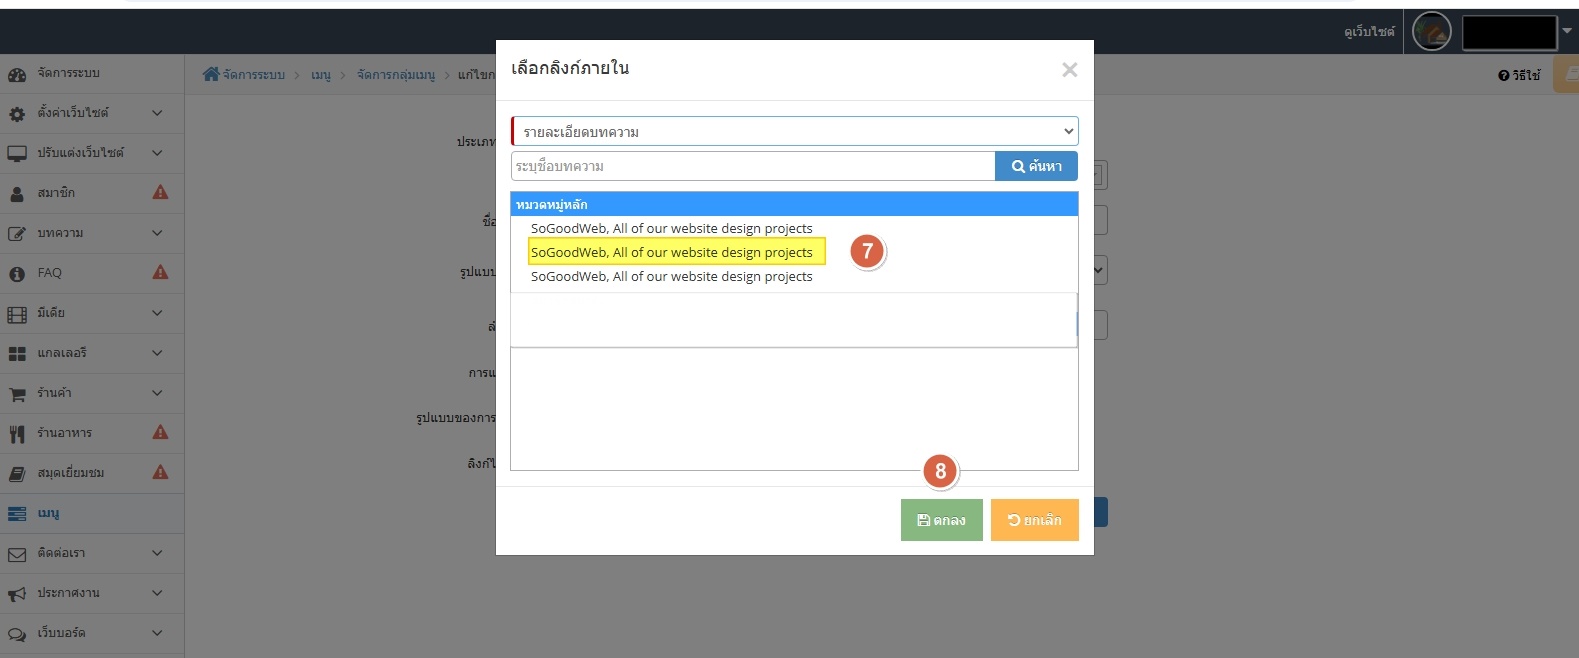Open the รายละเอียดบทความ dropdown
This screenshot has width=1579, height=658.
tap(794, 131)
